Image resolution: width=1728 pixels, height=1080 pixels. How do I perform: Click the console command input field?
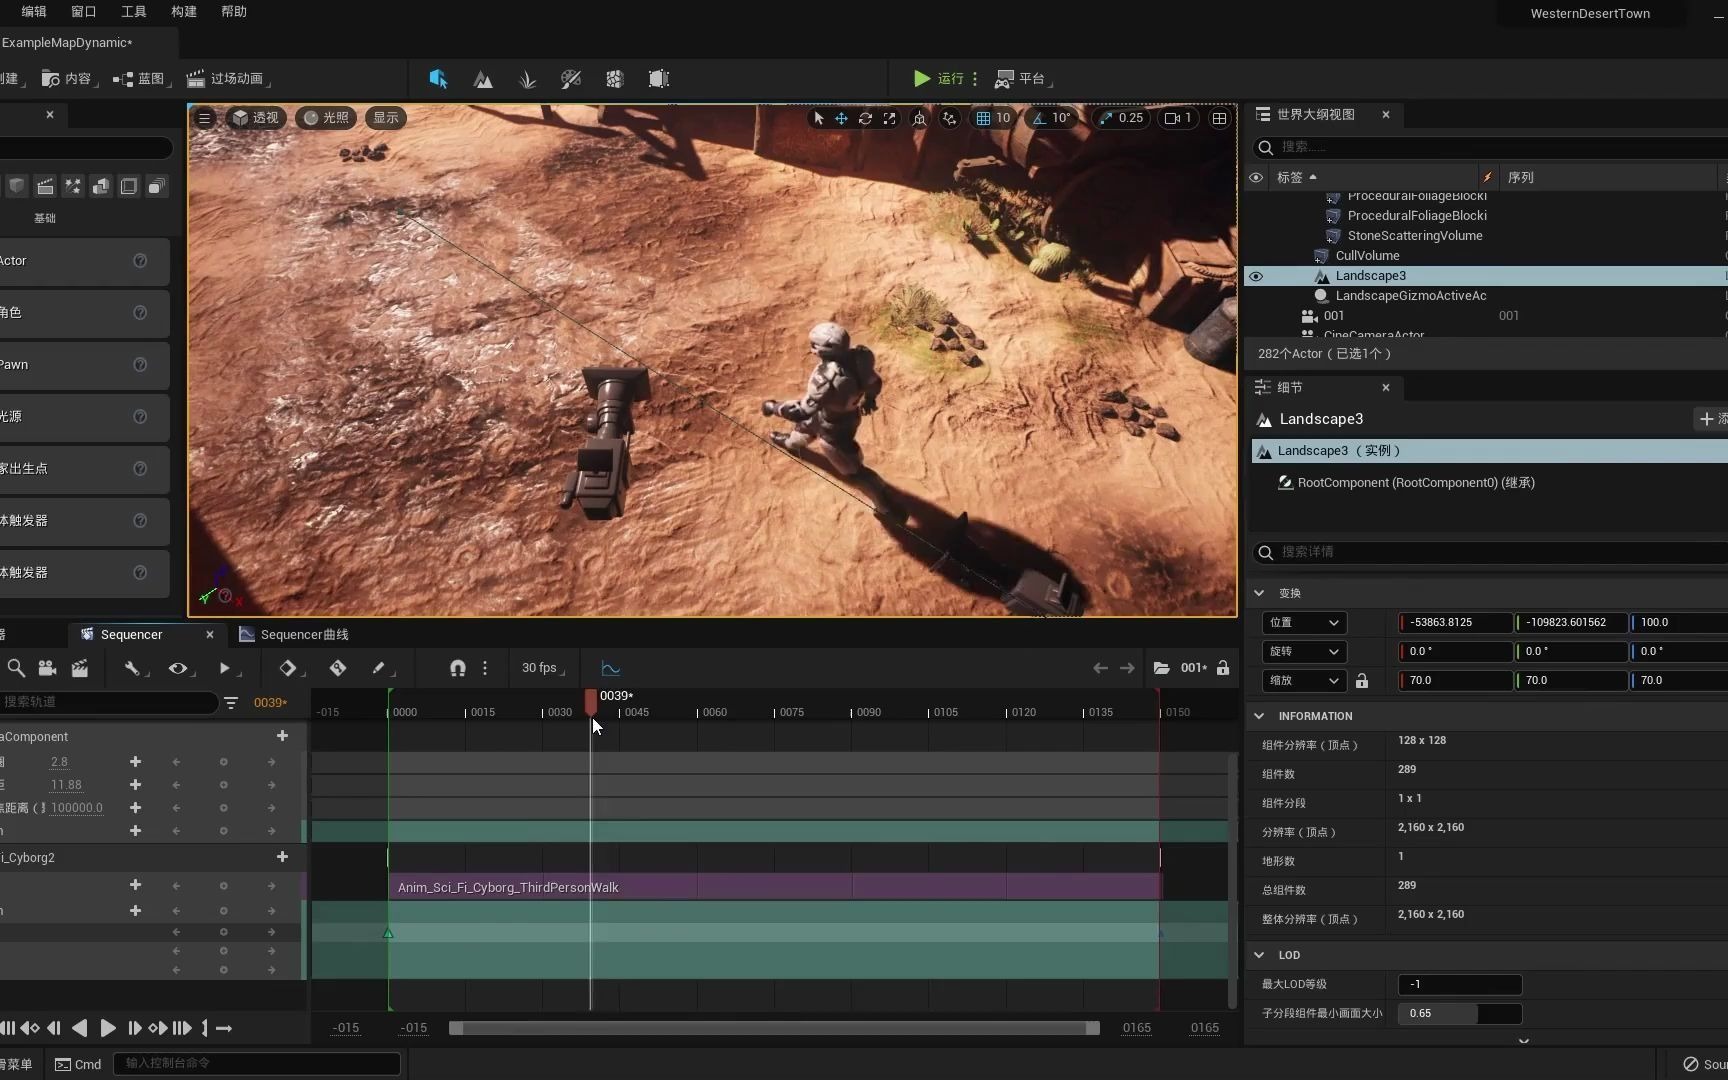click(x=257, y=1064)
